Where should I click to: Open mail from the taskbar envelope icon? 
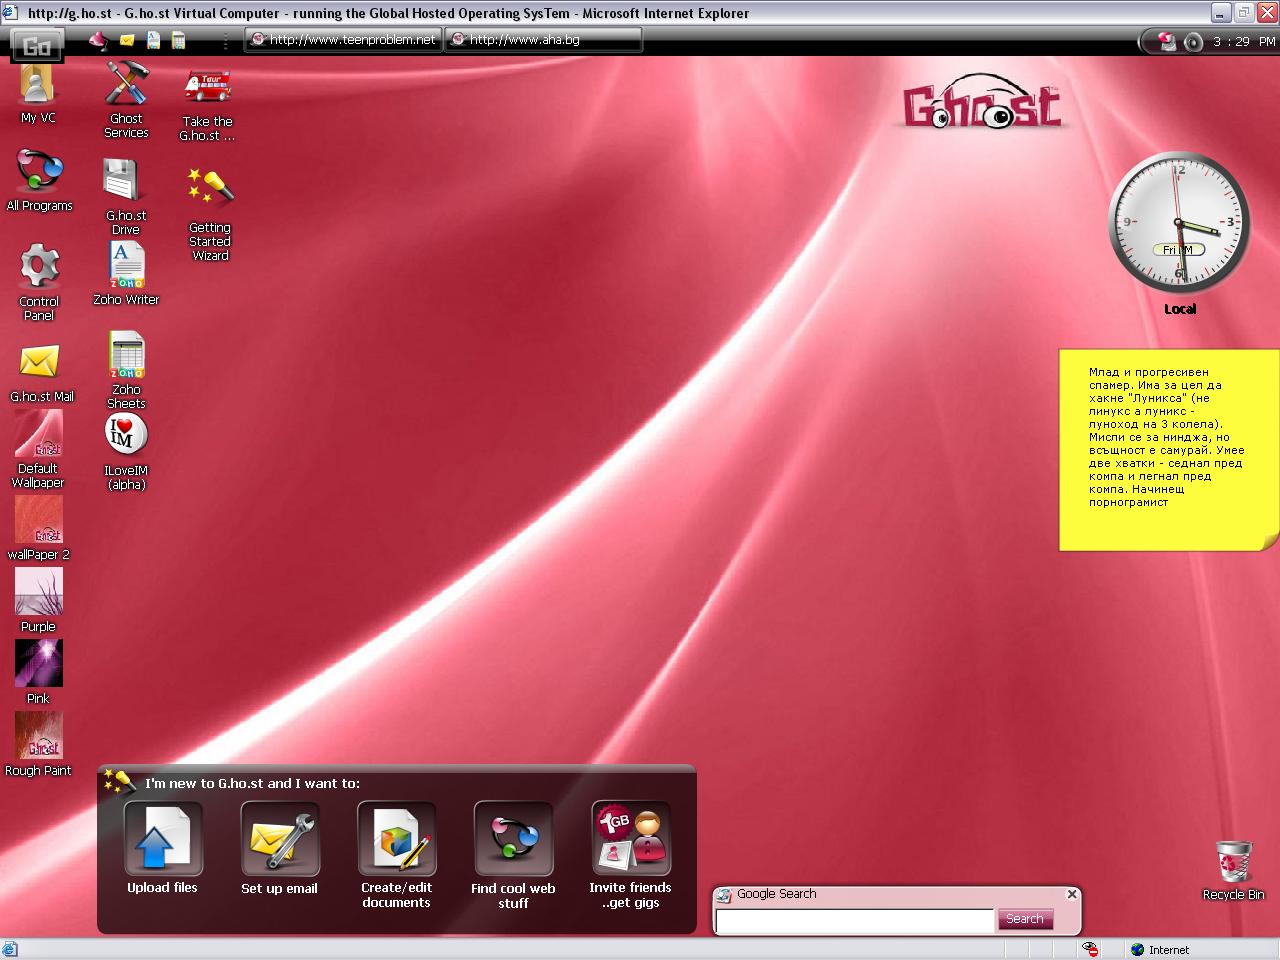(x=127, y=40)
